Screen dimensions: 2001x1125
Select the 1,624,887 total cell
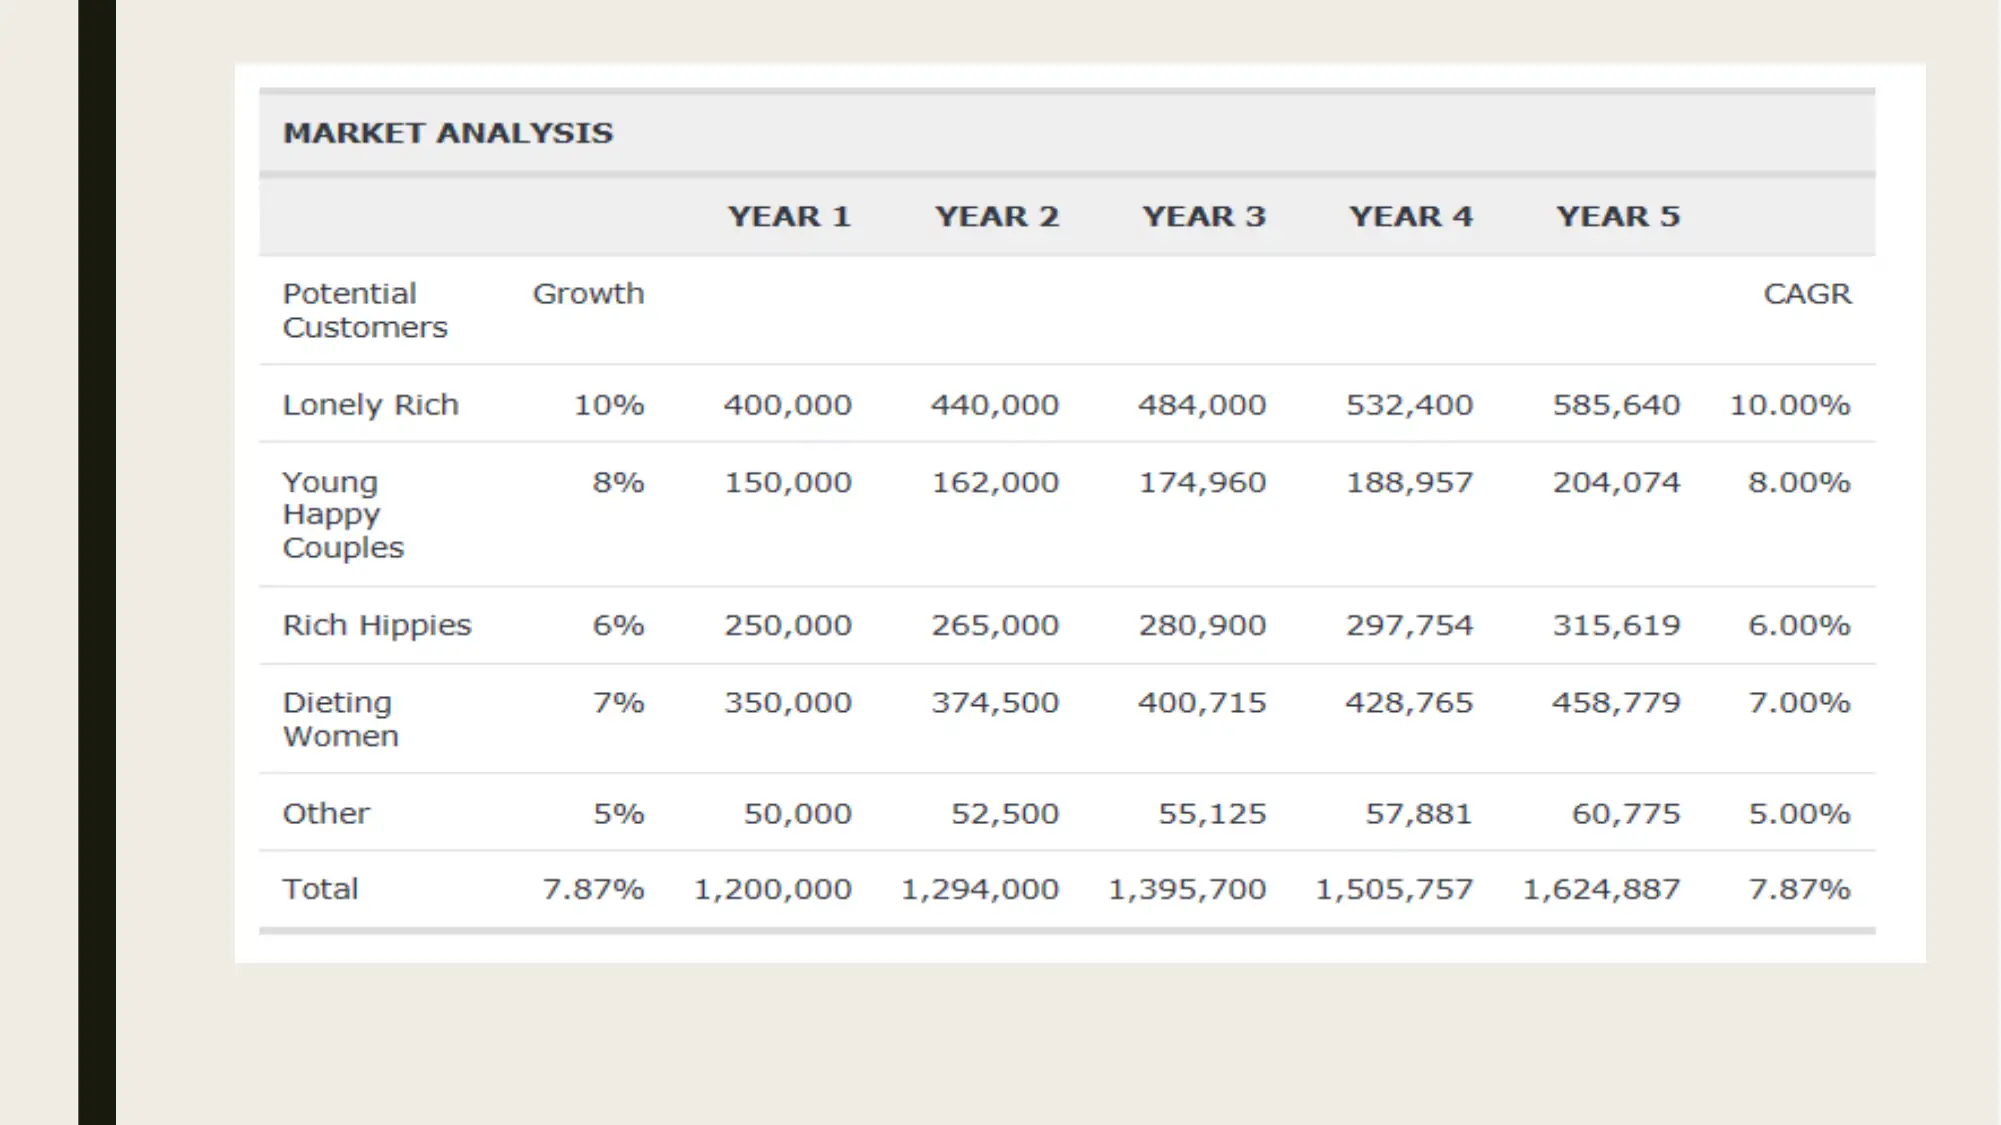[x=1601, y=889]
